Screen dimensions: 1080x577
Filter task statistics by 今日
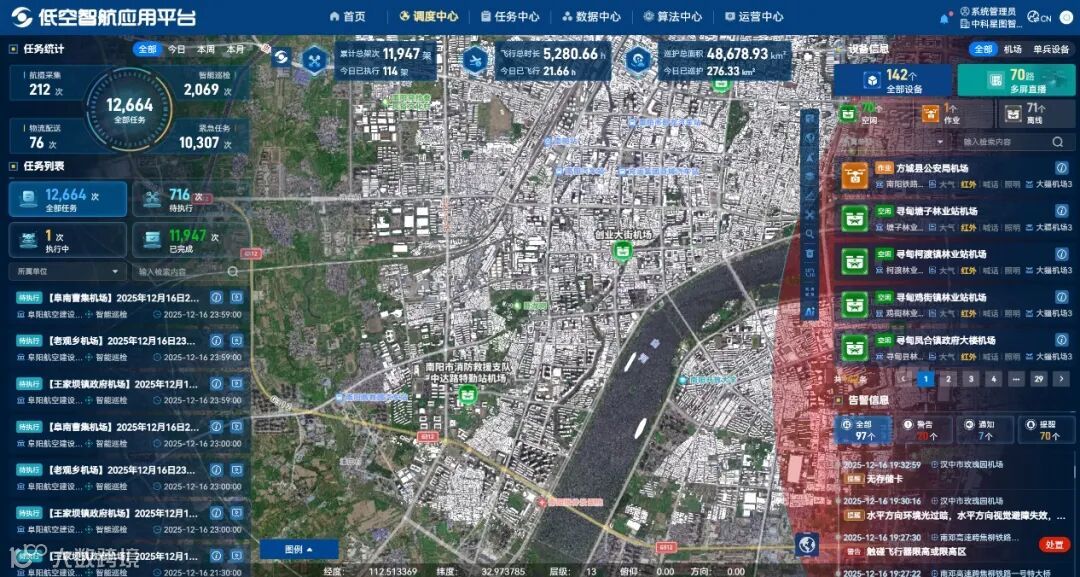177,49
